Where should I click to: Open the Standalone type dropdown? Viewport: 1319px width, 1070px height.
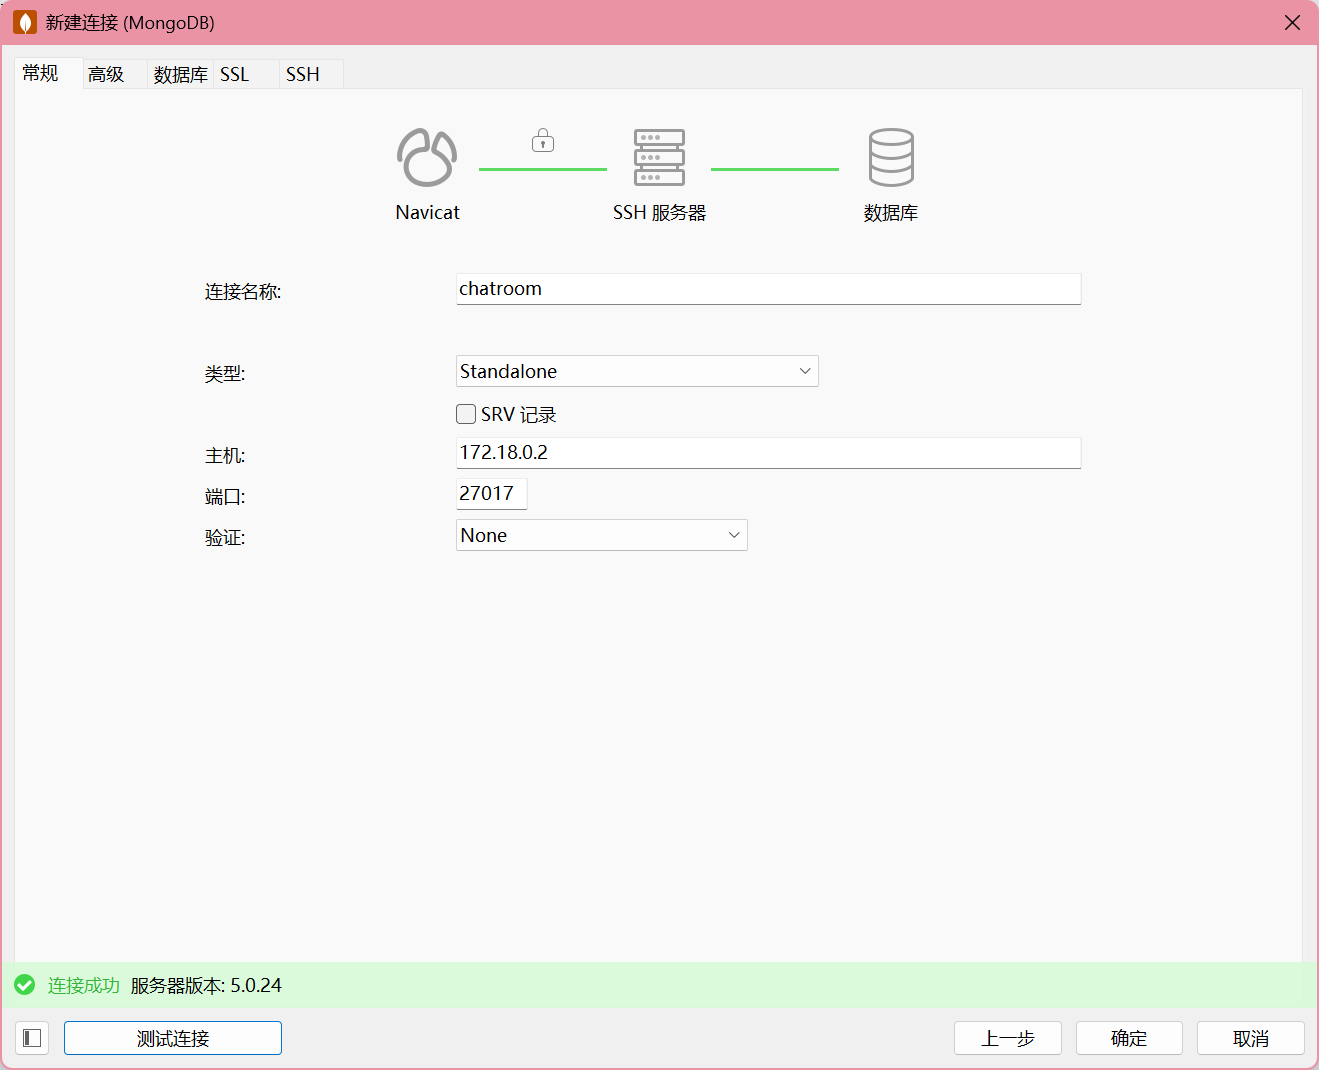click(x=637, y=371)
